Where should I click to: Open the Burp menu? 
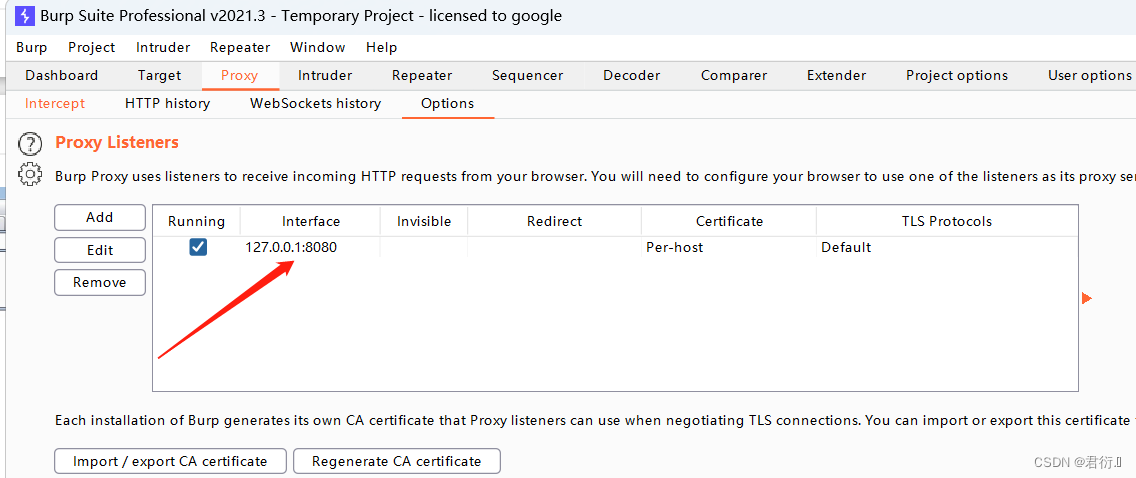(x=31, y=47)
